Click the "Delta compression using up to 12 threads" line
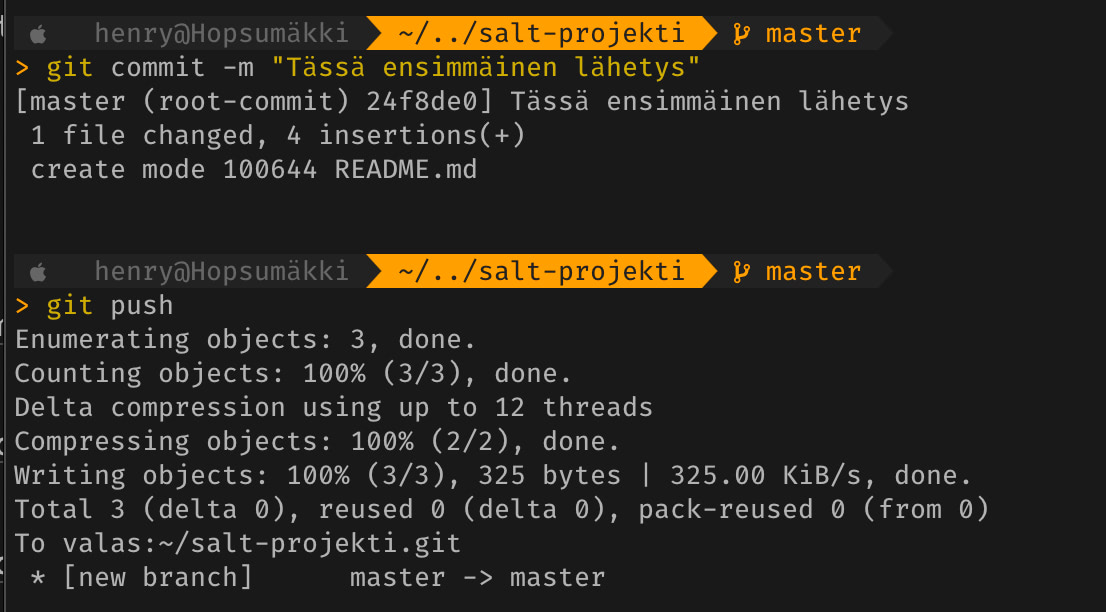 point(333,407)
